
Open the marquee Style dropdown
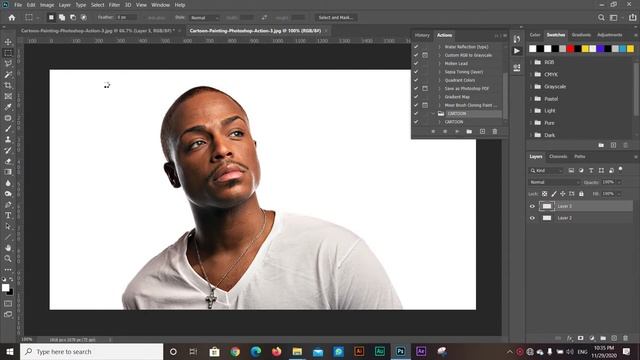[204, 18]
